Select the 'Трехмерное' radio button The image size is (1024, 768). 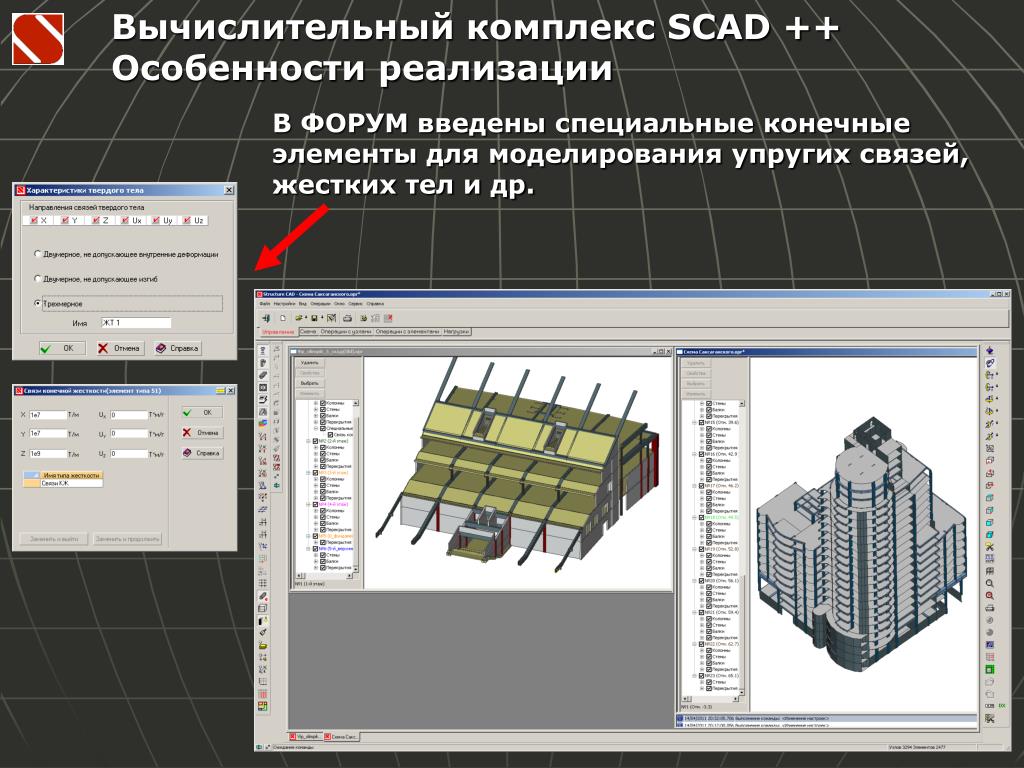(x=37, y=304)
